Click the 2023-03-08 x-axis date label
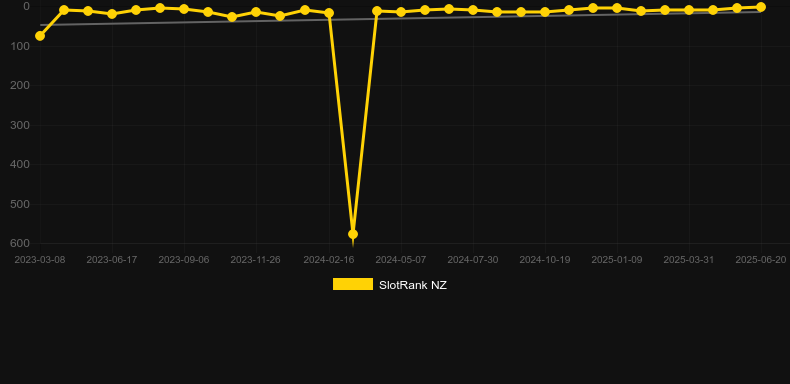This screenshot has width=790, height=384. [x=40, y=260]
